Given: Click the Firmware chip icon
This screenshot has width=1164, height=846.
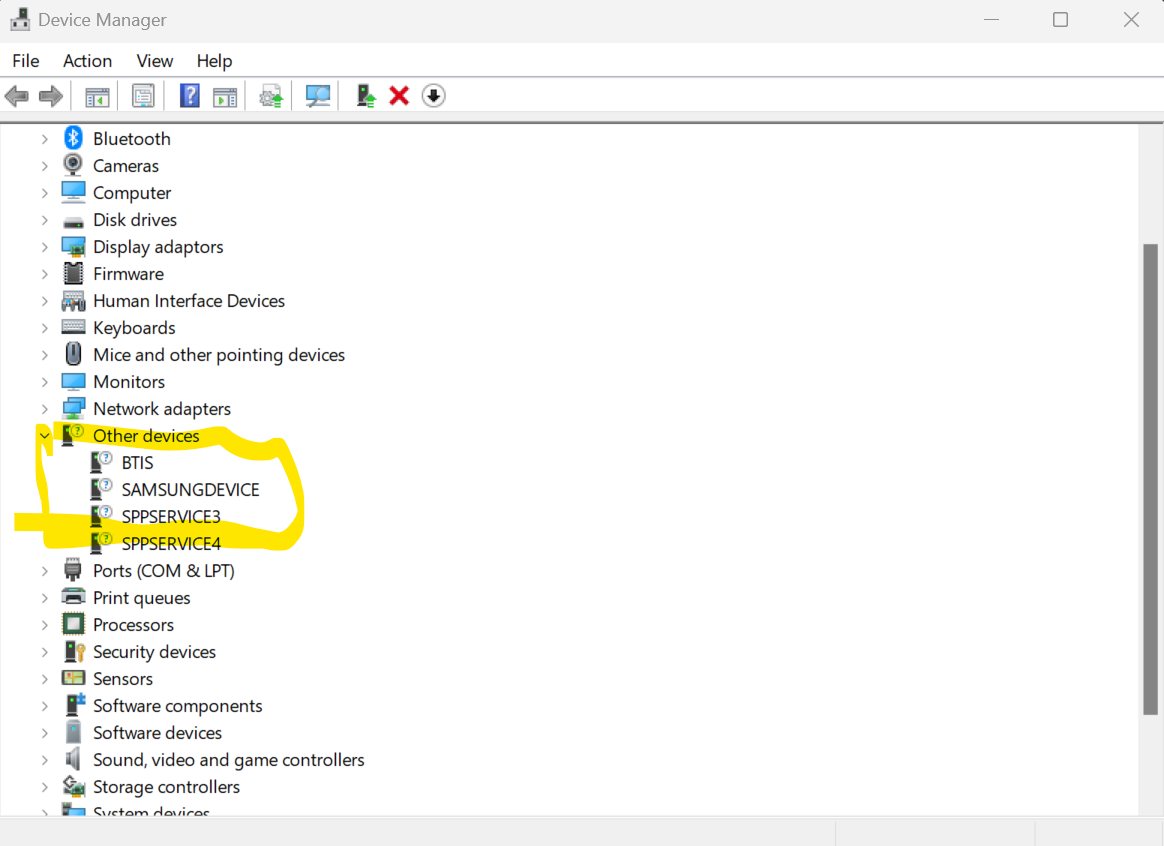Looking at the screenshot, I should pyautogui.click(x=73, y=273).
